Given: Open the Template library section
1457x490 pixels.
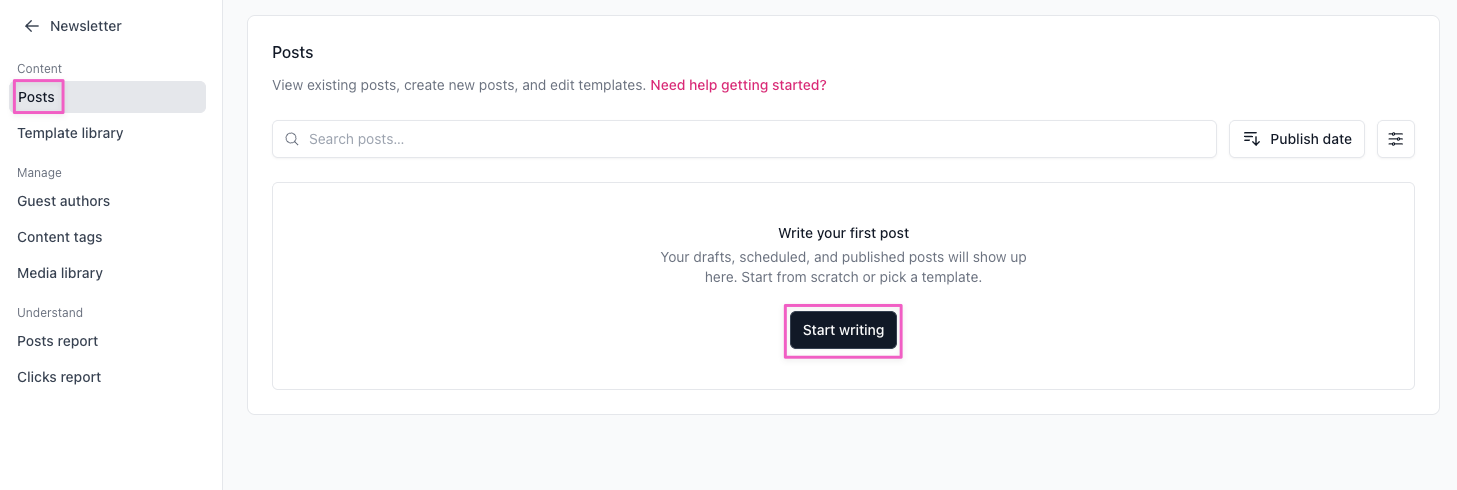Looking at the screenshot, I should [x=70, y=133].
